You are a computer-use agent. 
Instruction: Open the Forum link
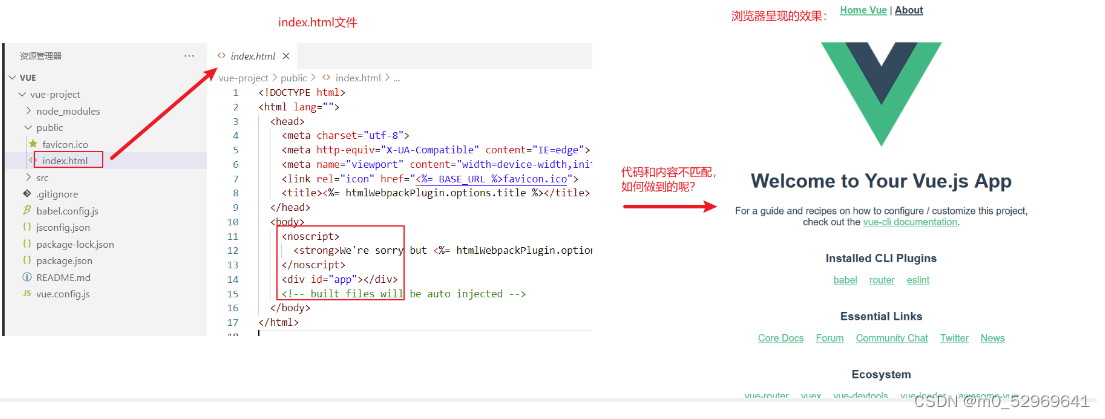tap(829, 338)
